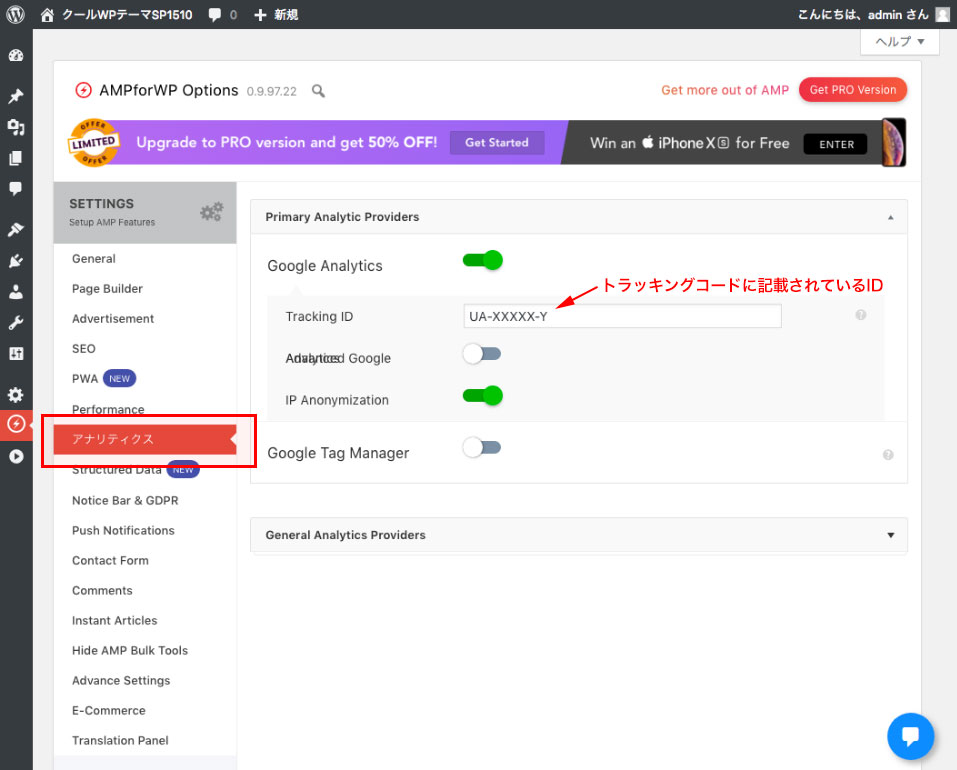This screenshot has height=770, width=957.
Task: Click AMPforWP lightning logo in header
Action: (x=84, y=90)
